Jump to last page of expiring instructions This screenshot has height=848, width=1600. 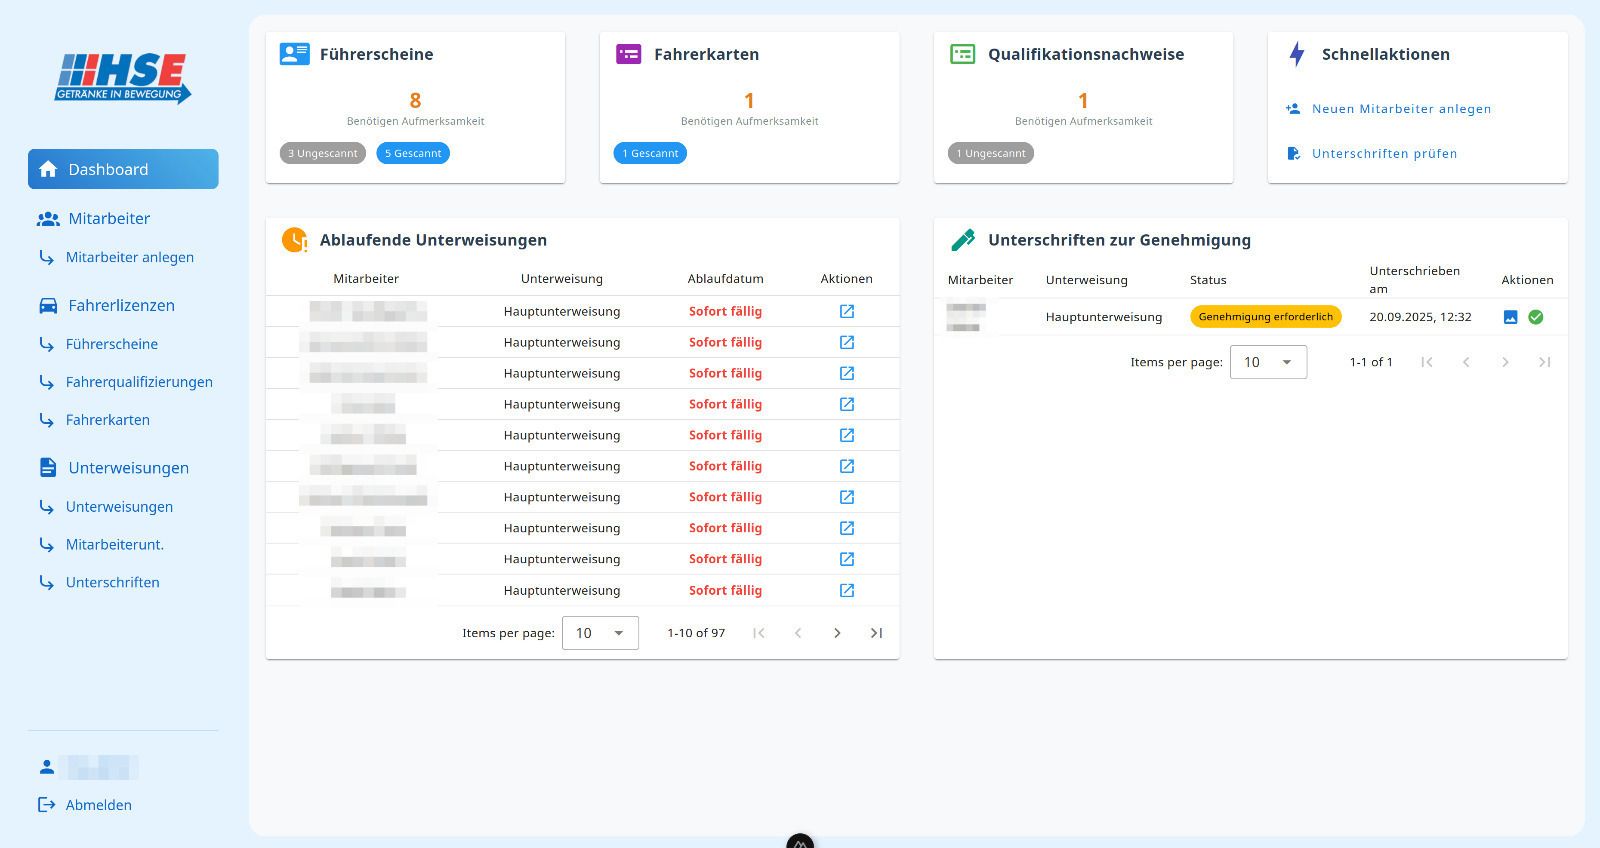click(x=876, y=633)
